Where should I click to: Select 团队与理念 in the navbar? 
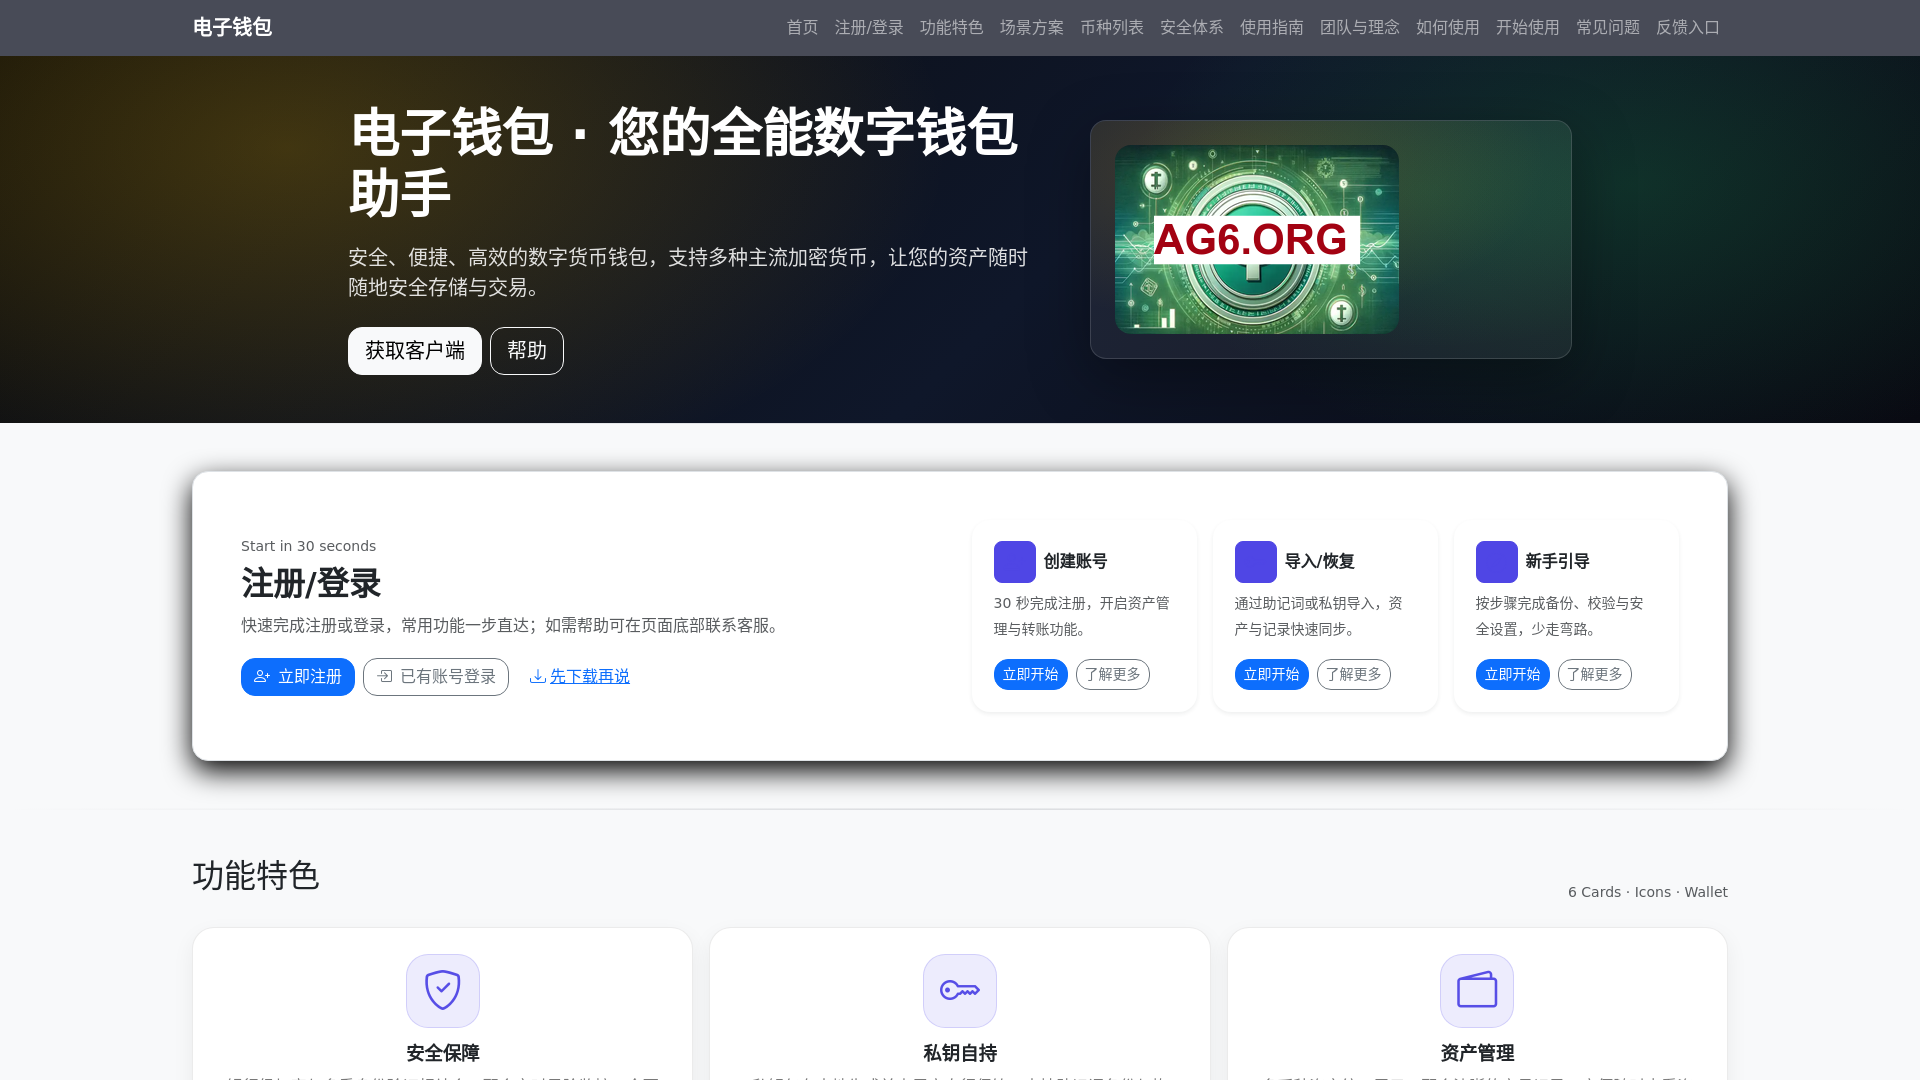(x=1360, y=27)
